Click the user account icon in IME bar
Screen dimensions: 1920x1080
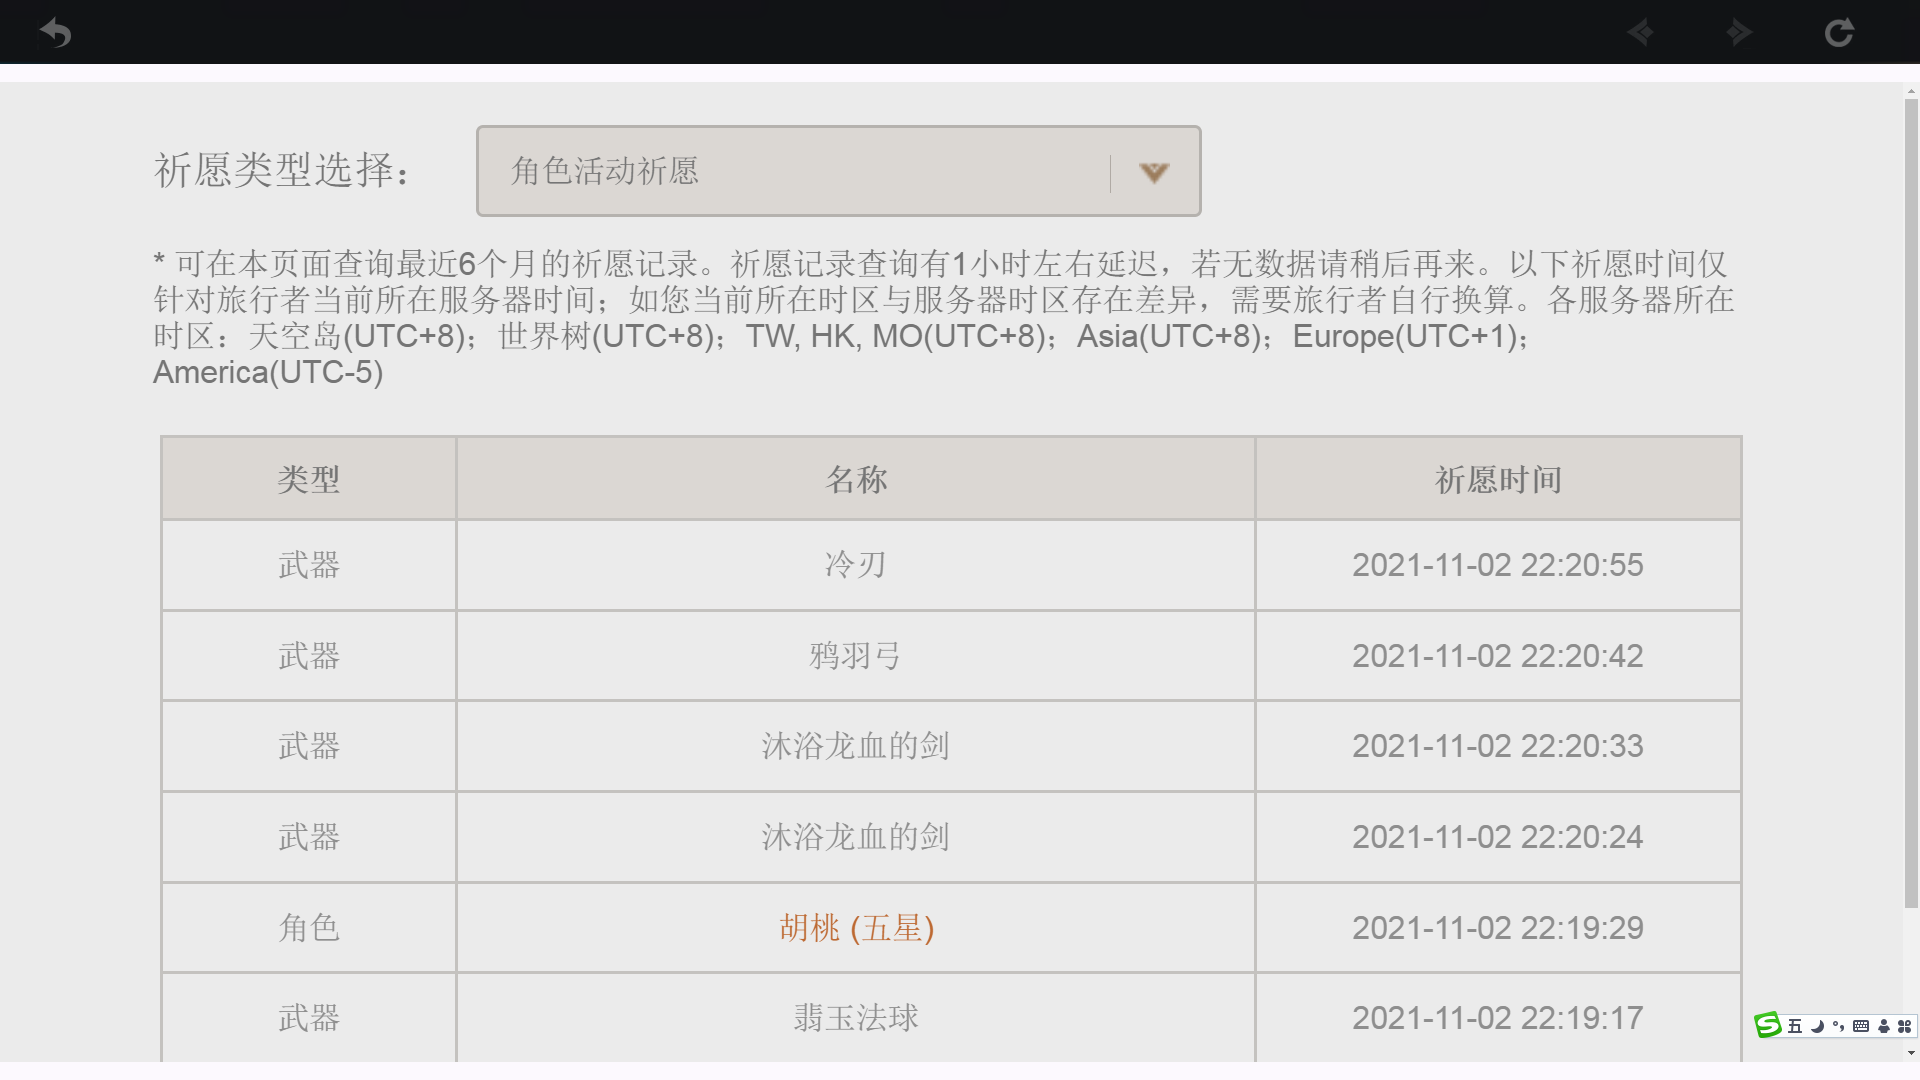click(x=1883, y=1026)
